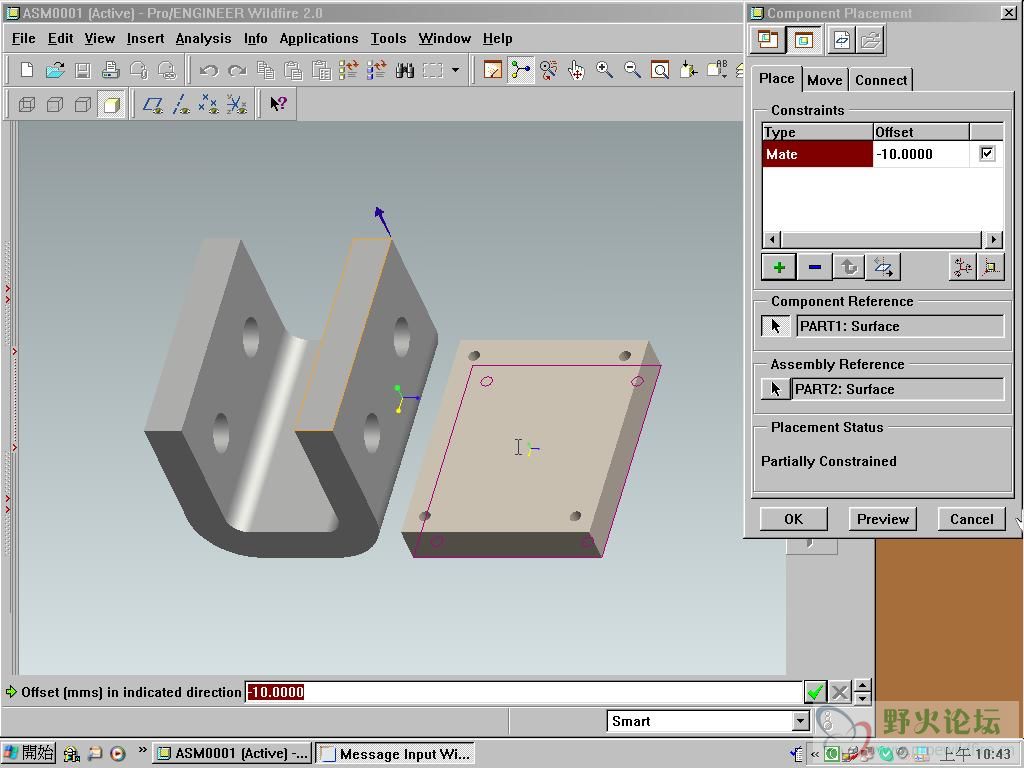
Task: Accept offset value with green check
Action: pos(814,692)
